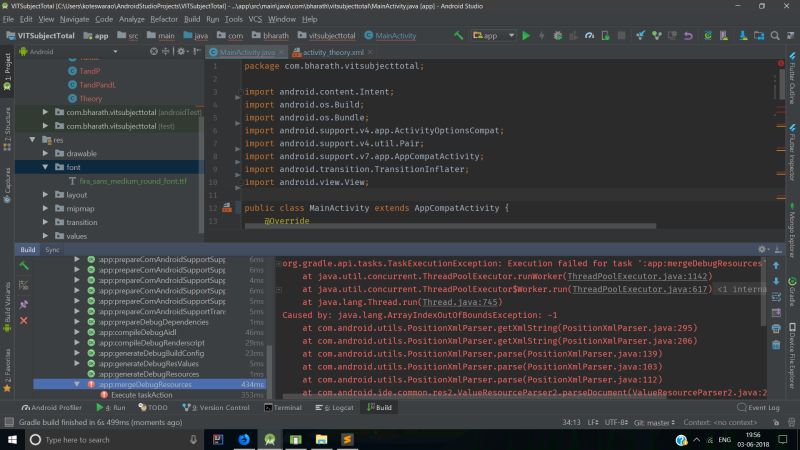Screen dimensions: 800x450
Task: Expand the drawable folder
Action: click(x=45, y=153)
